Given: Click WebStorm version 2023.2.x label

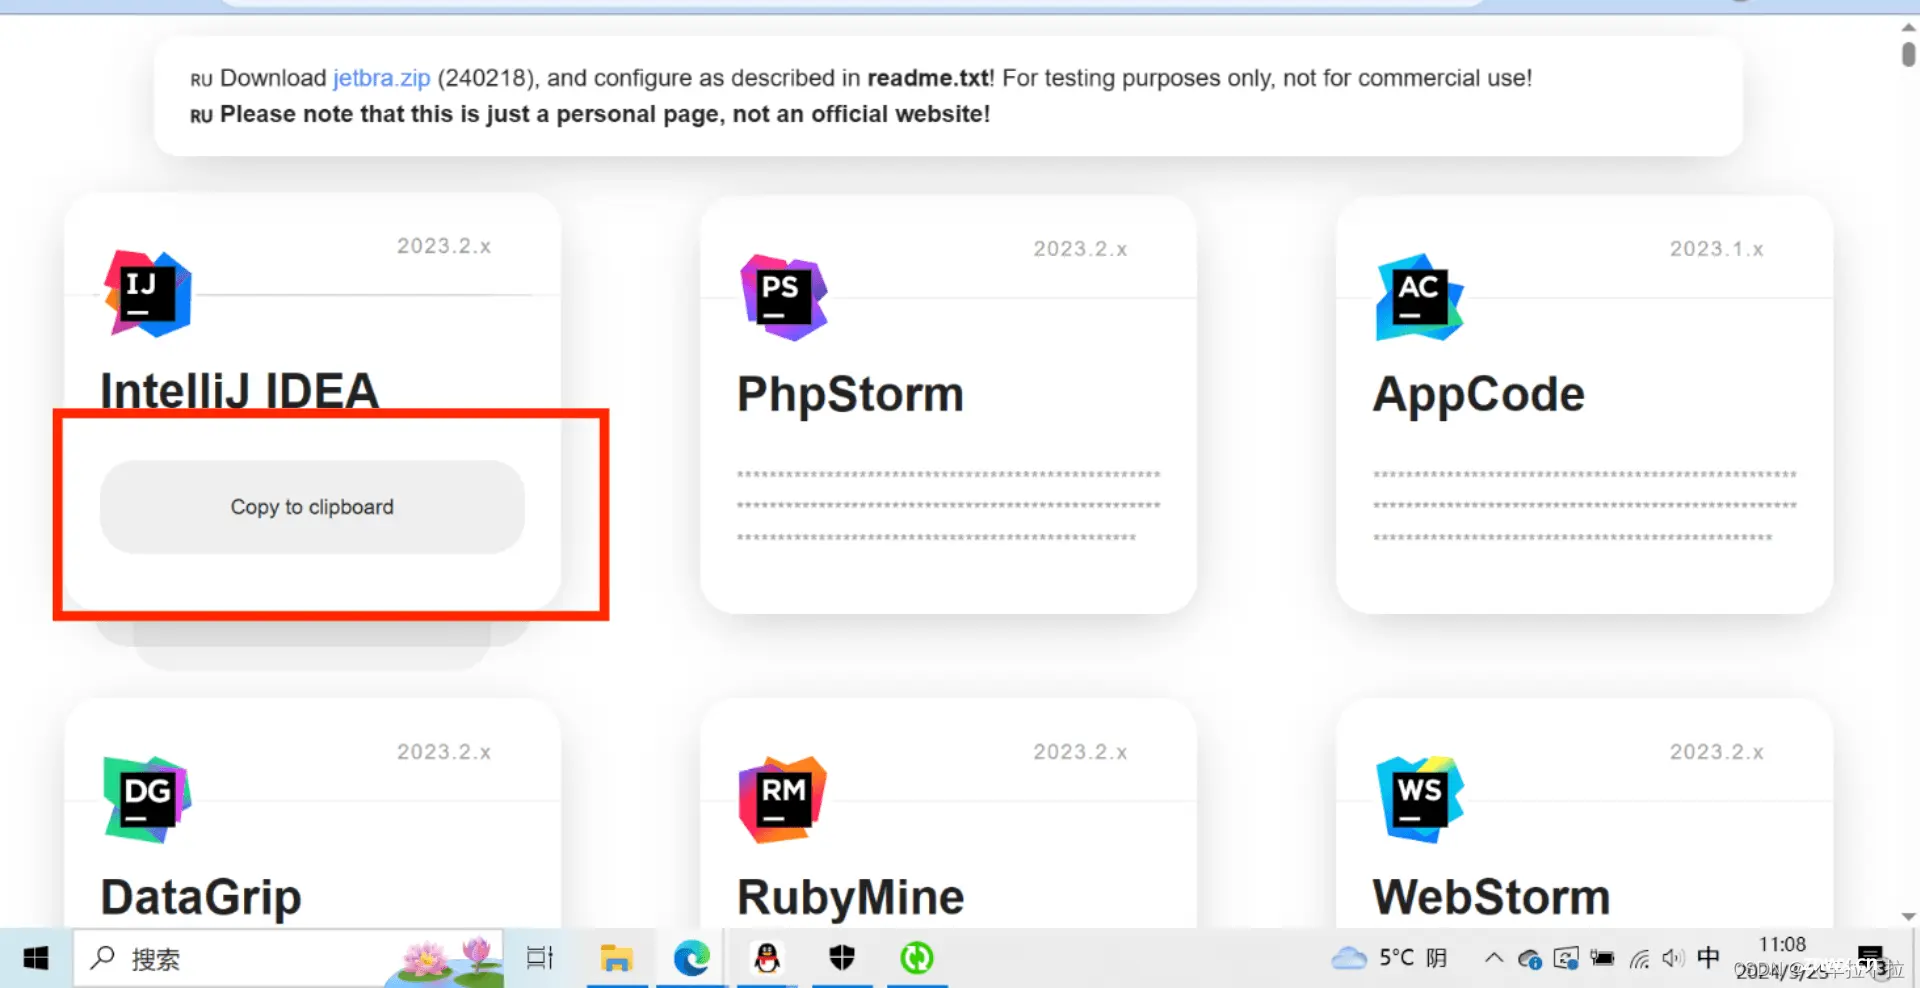Looking at the screenshot, I should coord(1717,752).
